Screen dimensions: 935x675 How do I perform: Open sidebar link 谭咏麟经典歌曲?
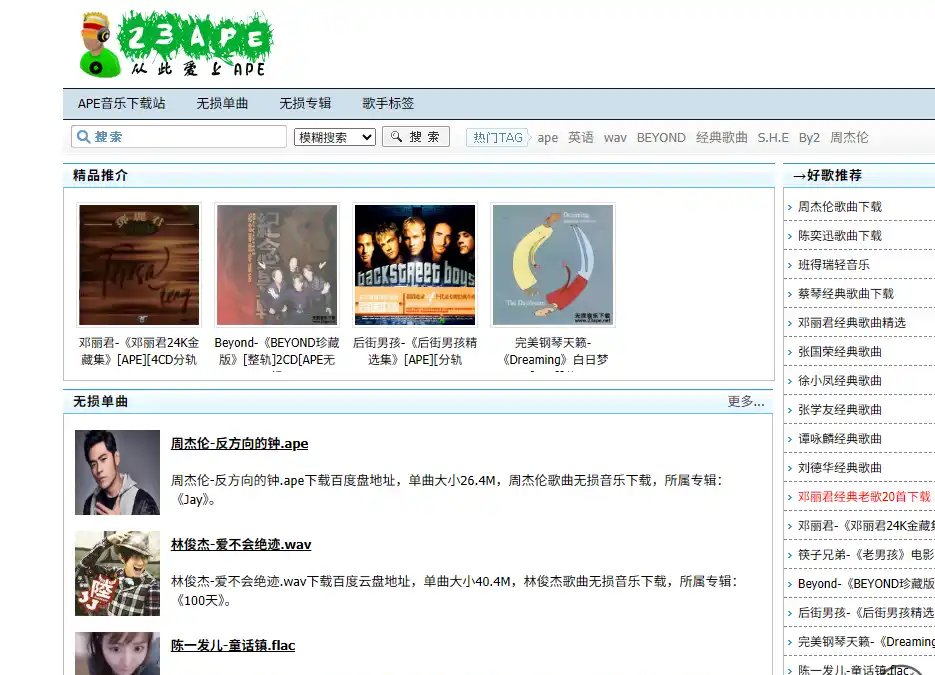coord(840,438)
